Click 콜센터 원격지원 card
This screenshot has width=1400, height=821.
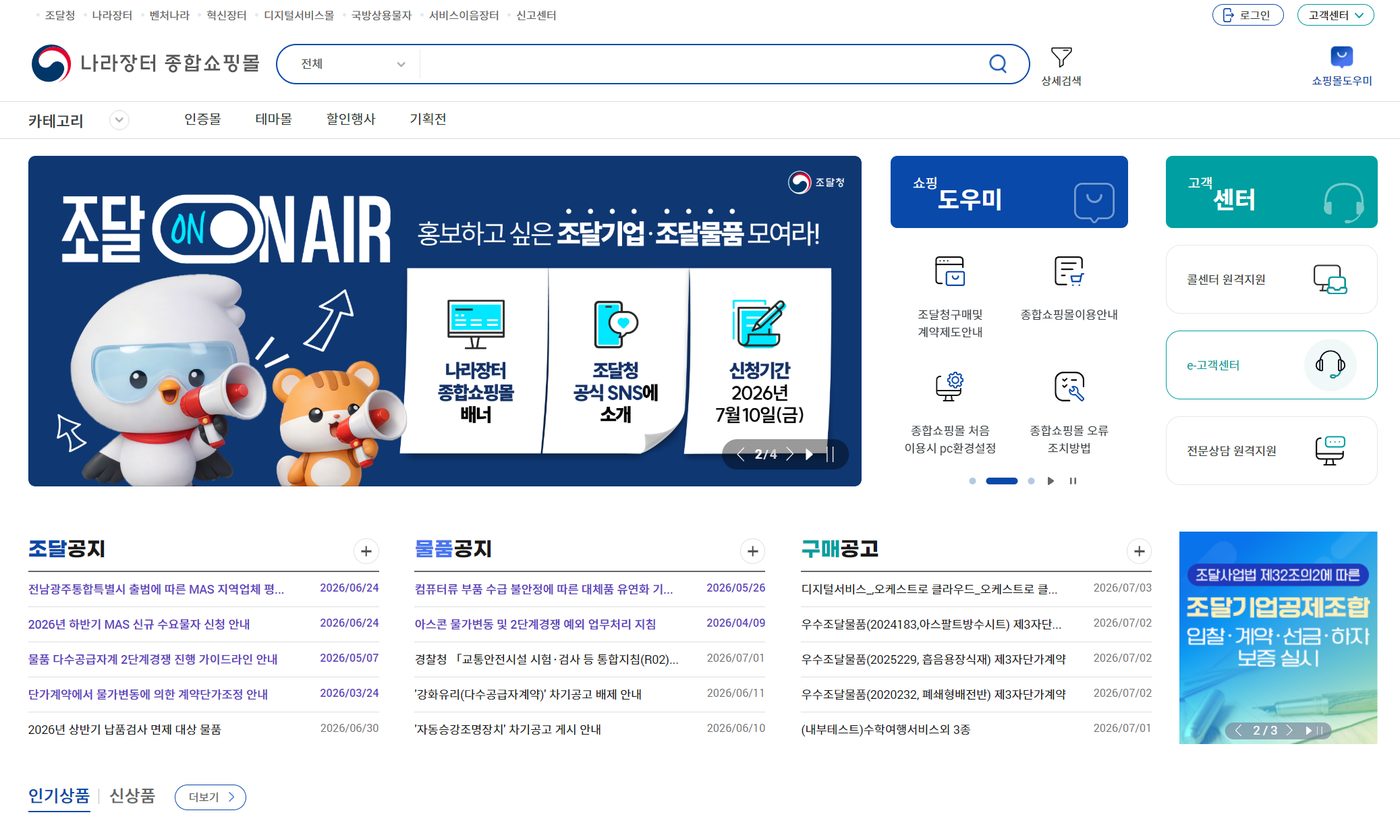(x=1271, y=279)
